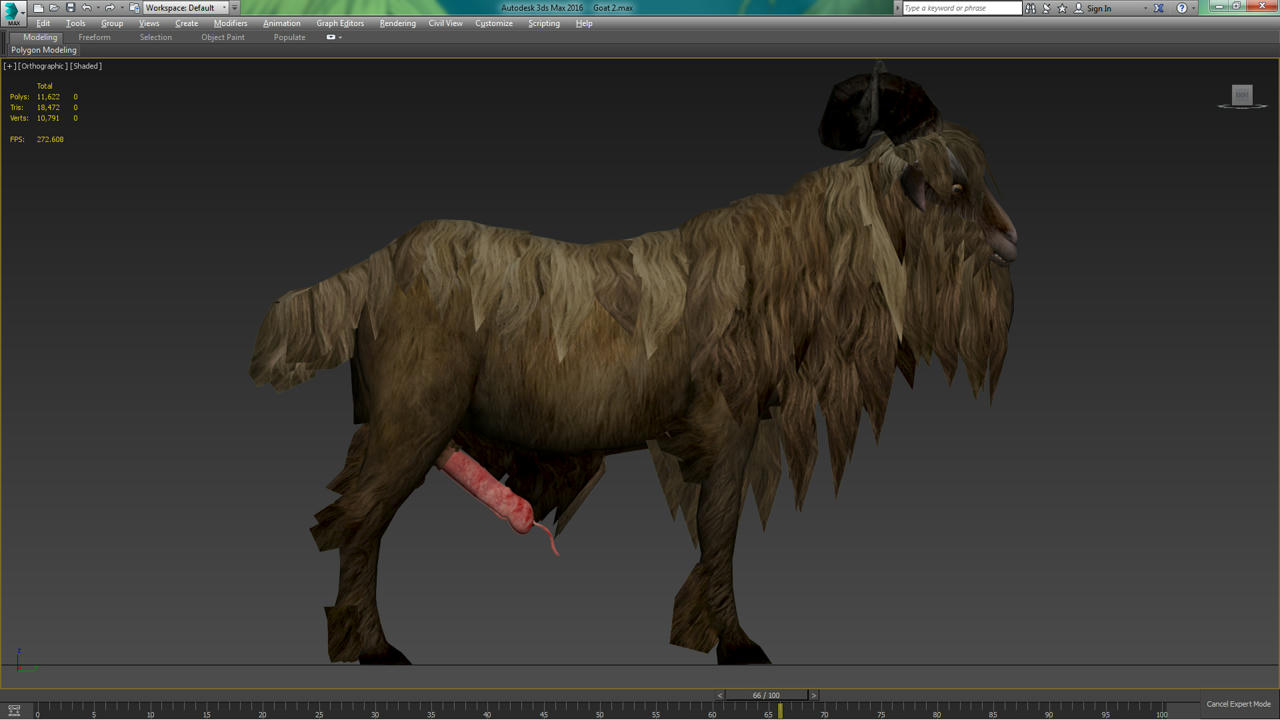Viewport: 1280px width, 720px height.
Task: Click the time slider handle 66 / 100
Action: 766,695
